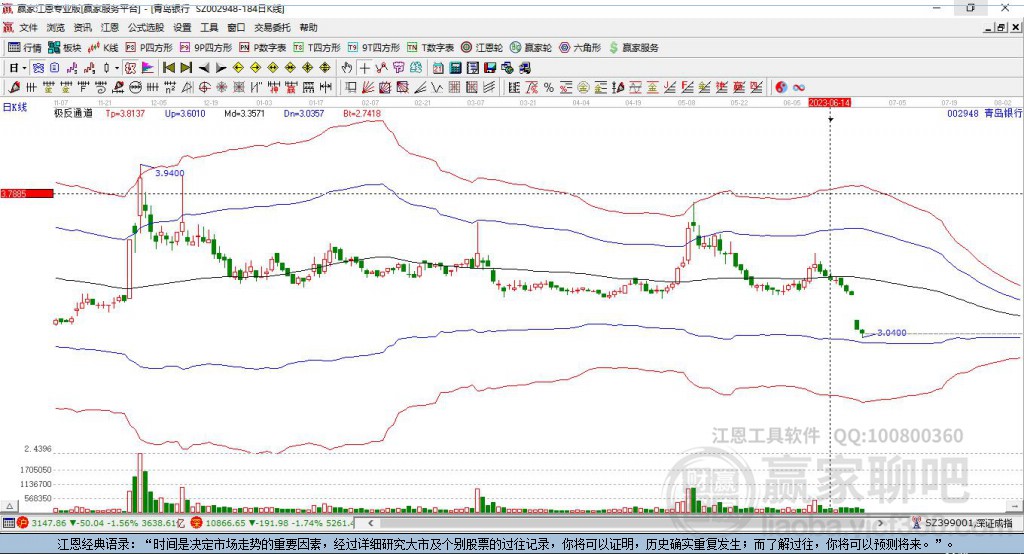The image size is (1024, 554).
Task: Open 赢家服务 with dollar icon
Action: coord(633,48)
